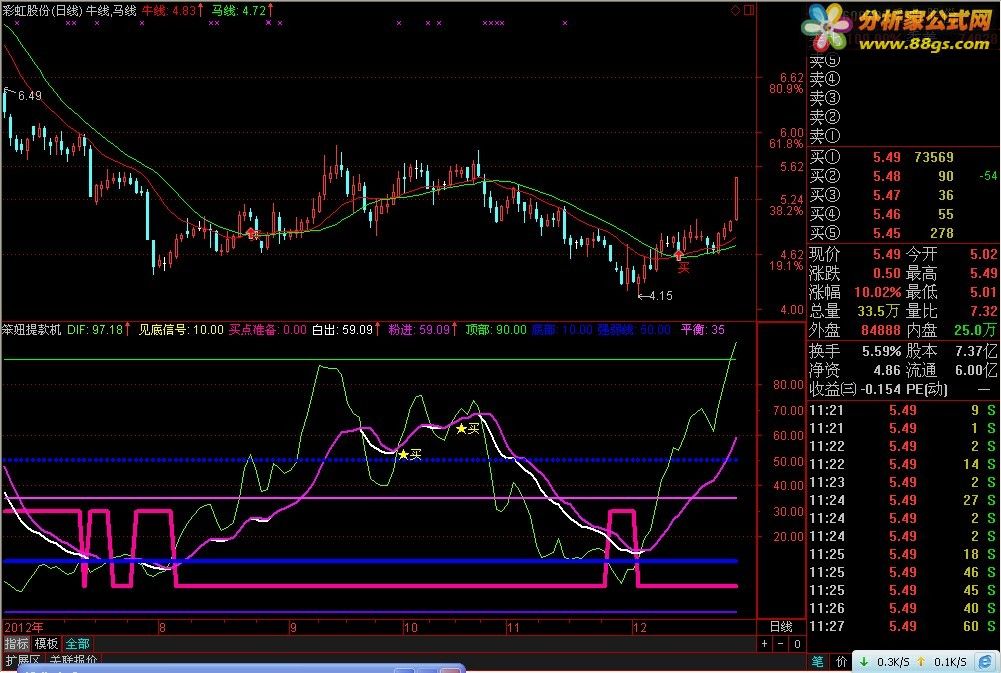
Task: Click the 今开 5.02 value
Action: [983, 254]
